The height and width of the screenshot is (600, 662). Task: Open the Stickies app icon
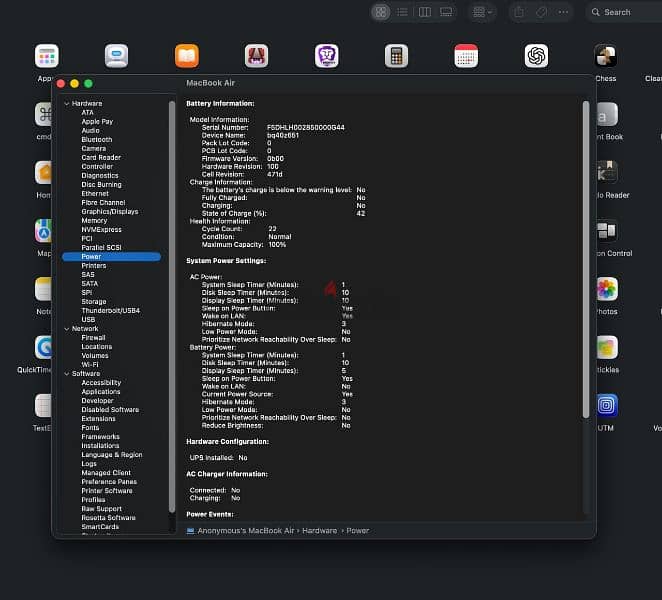tap(607, 347)
